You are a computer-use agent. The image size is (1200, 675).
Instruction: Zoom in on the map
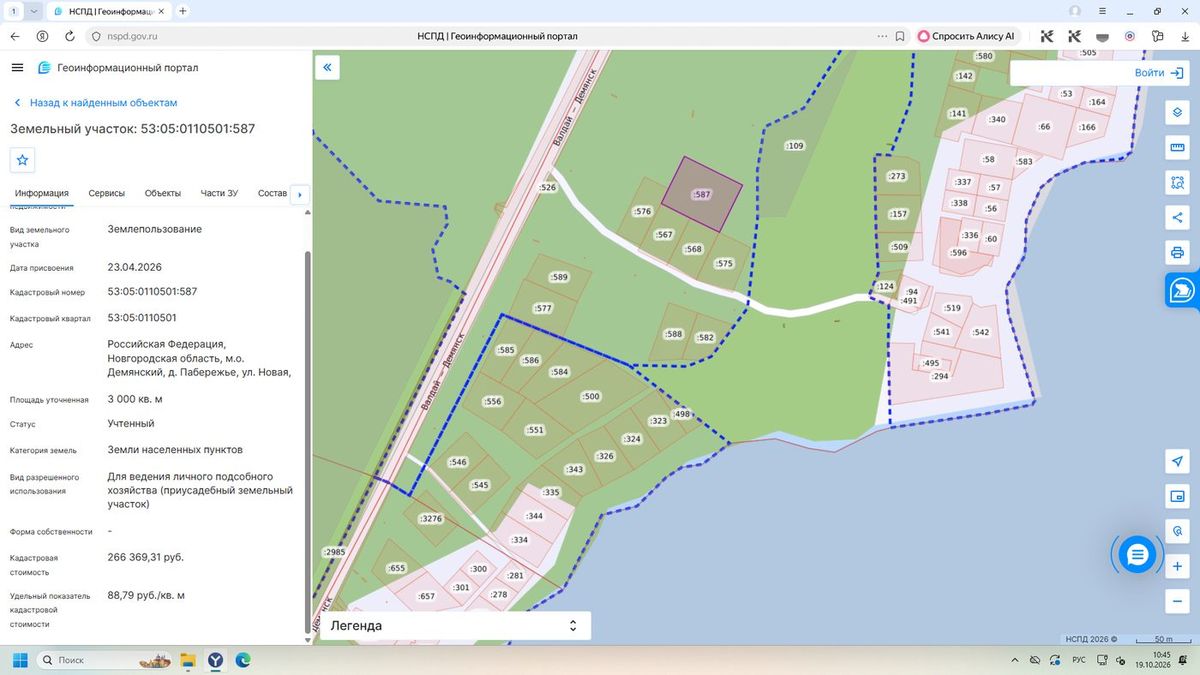click(x=1177, y=567)
